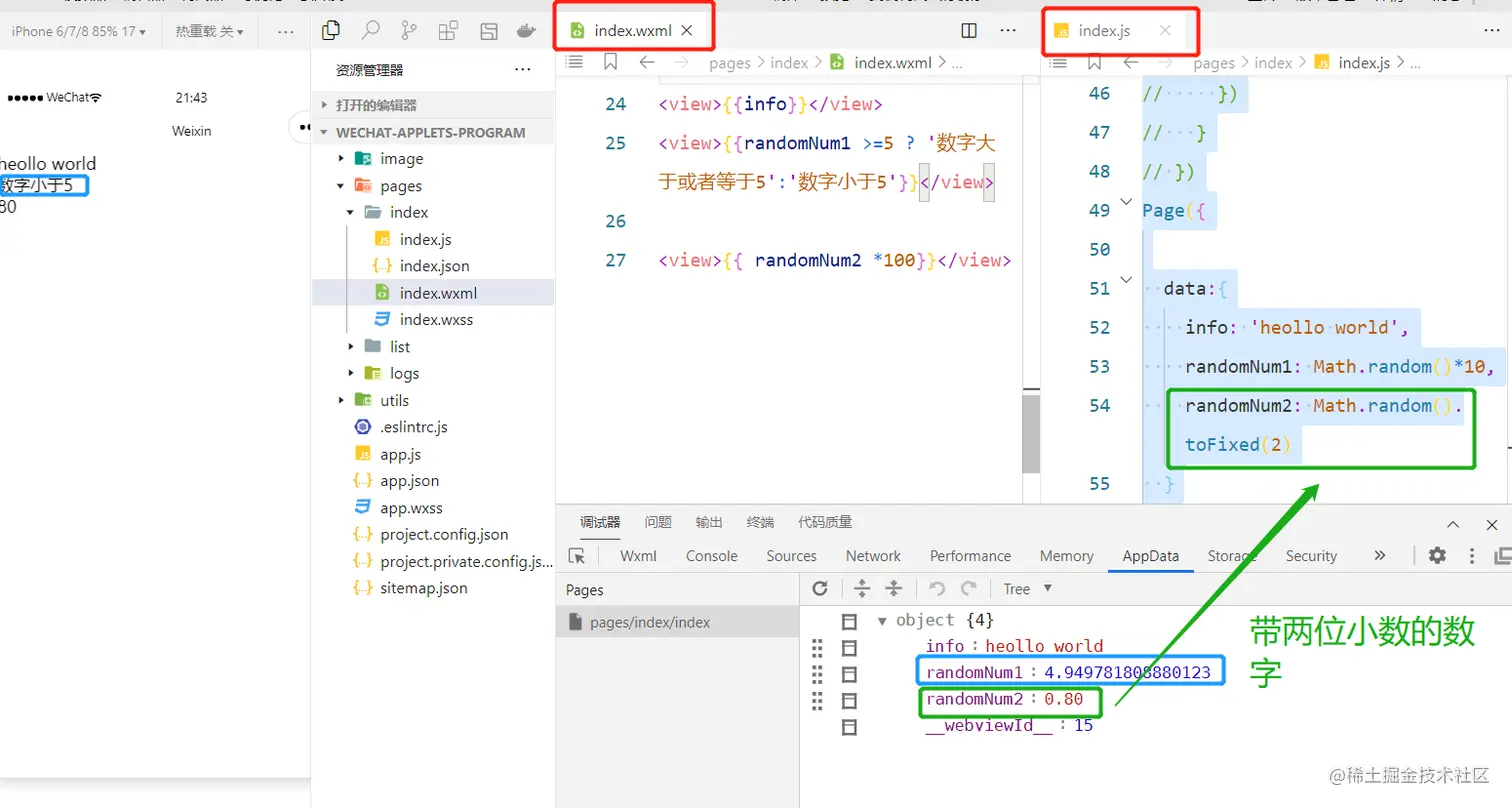Open the Search view icon
Screen dimensions: 1512x808
370,31
